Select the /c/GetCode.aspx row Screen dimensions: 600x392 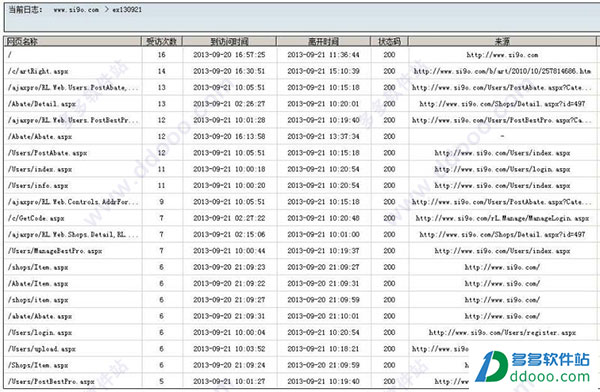tap(300, 218)
